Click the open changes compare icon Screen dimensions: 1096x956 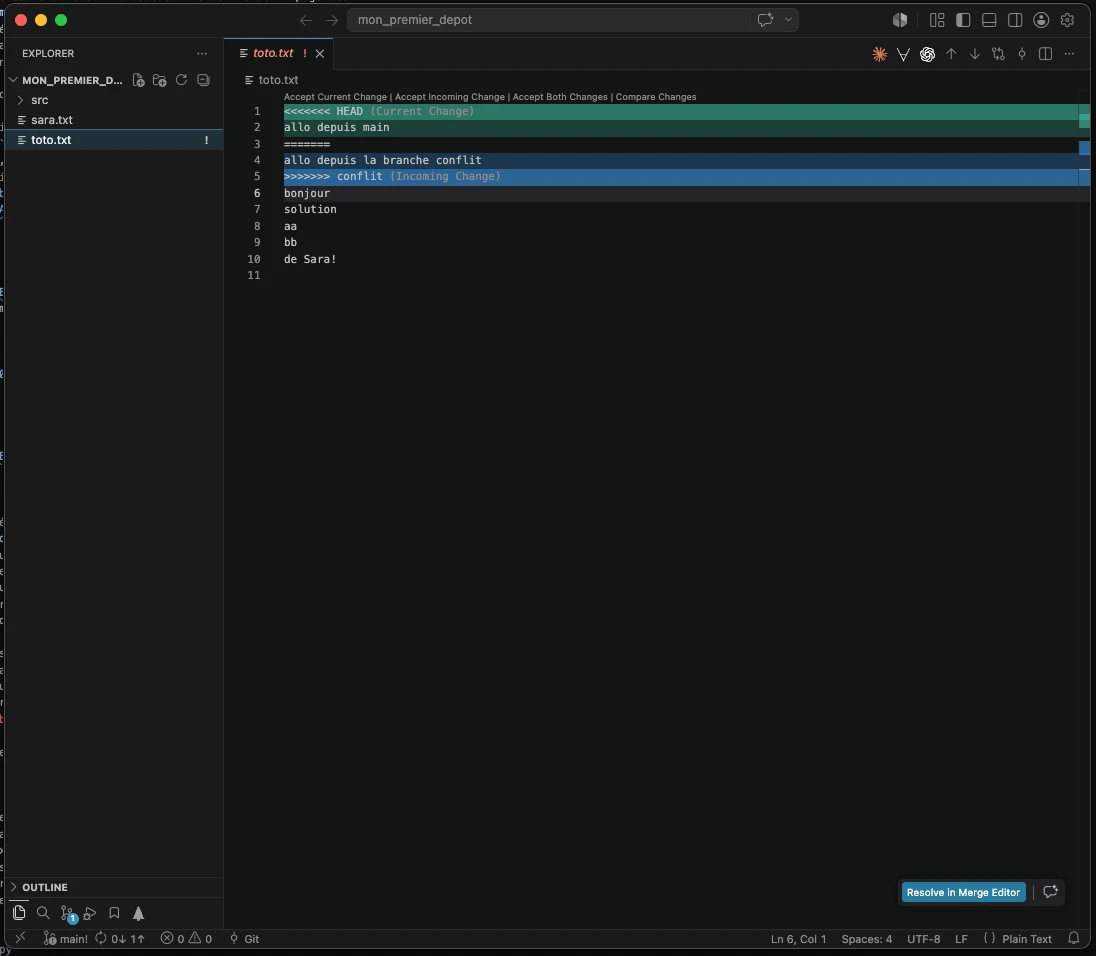[x=998, y=54]
